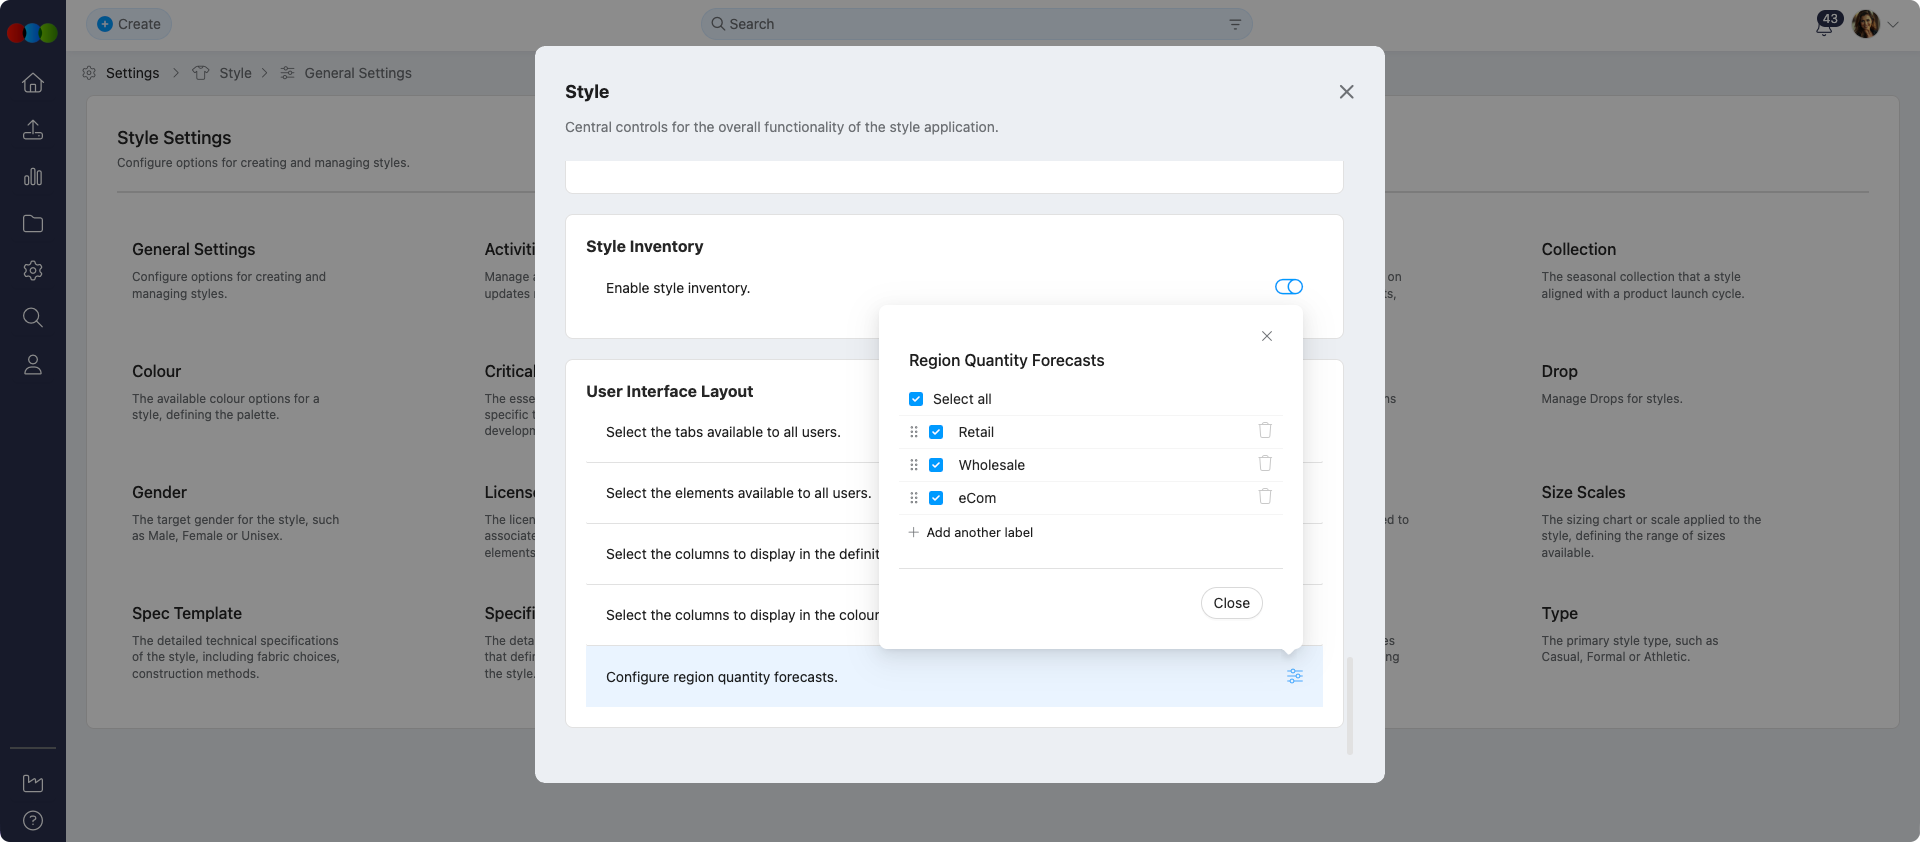The width and height of the screenshot is (1920, 842).
Task: Click the region forecasts configure sliders icon
Action: (1294, 676)
